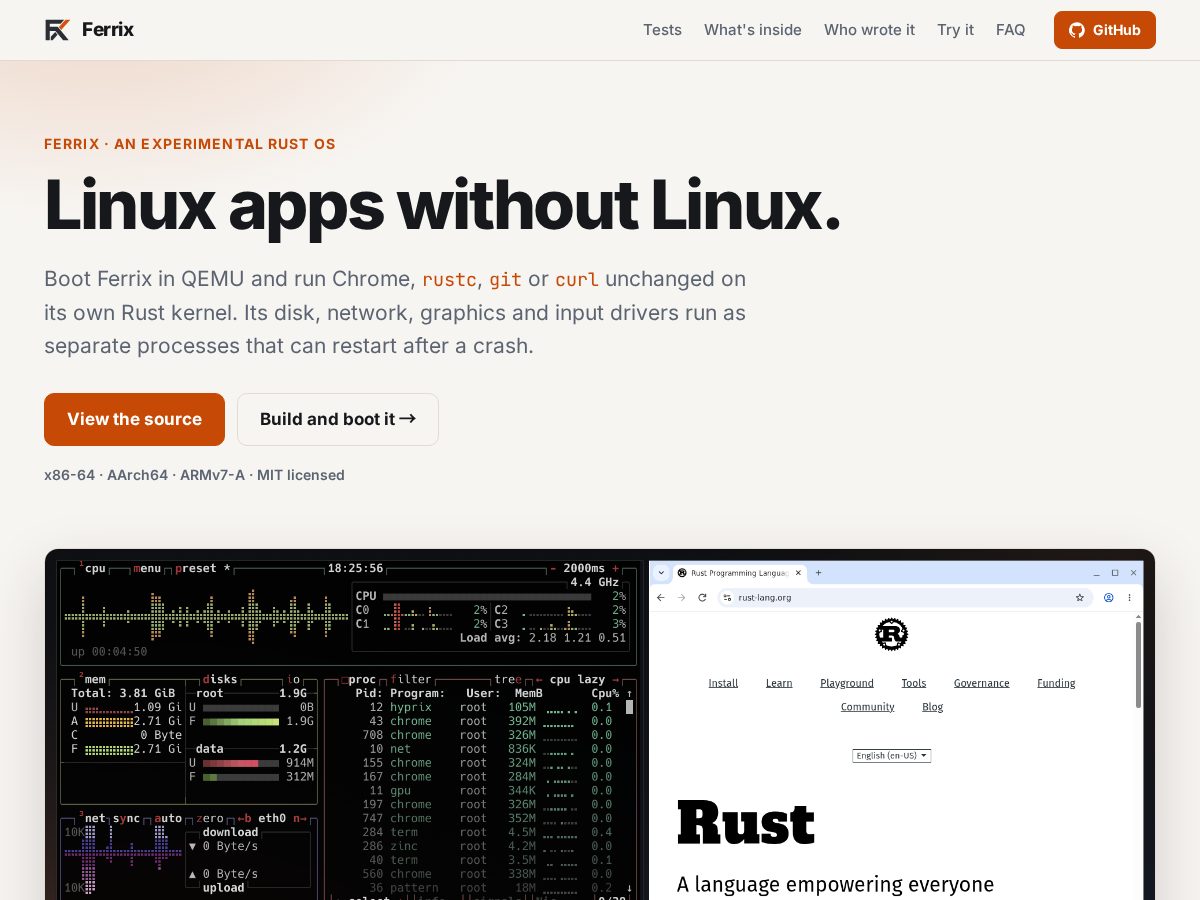Image resolution: width=1200 pixels, height=900 pixels.
Task: Open the English (en-US) language dropdown
Action: coord(891,755)
